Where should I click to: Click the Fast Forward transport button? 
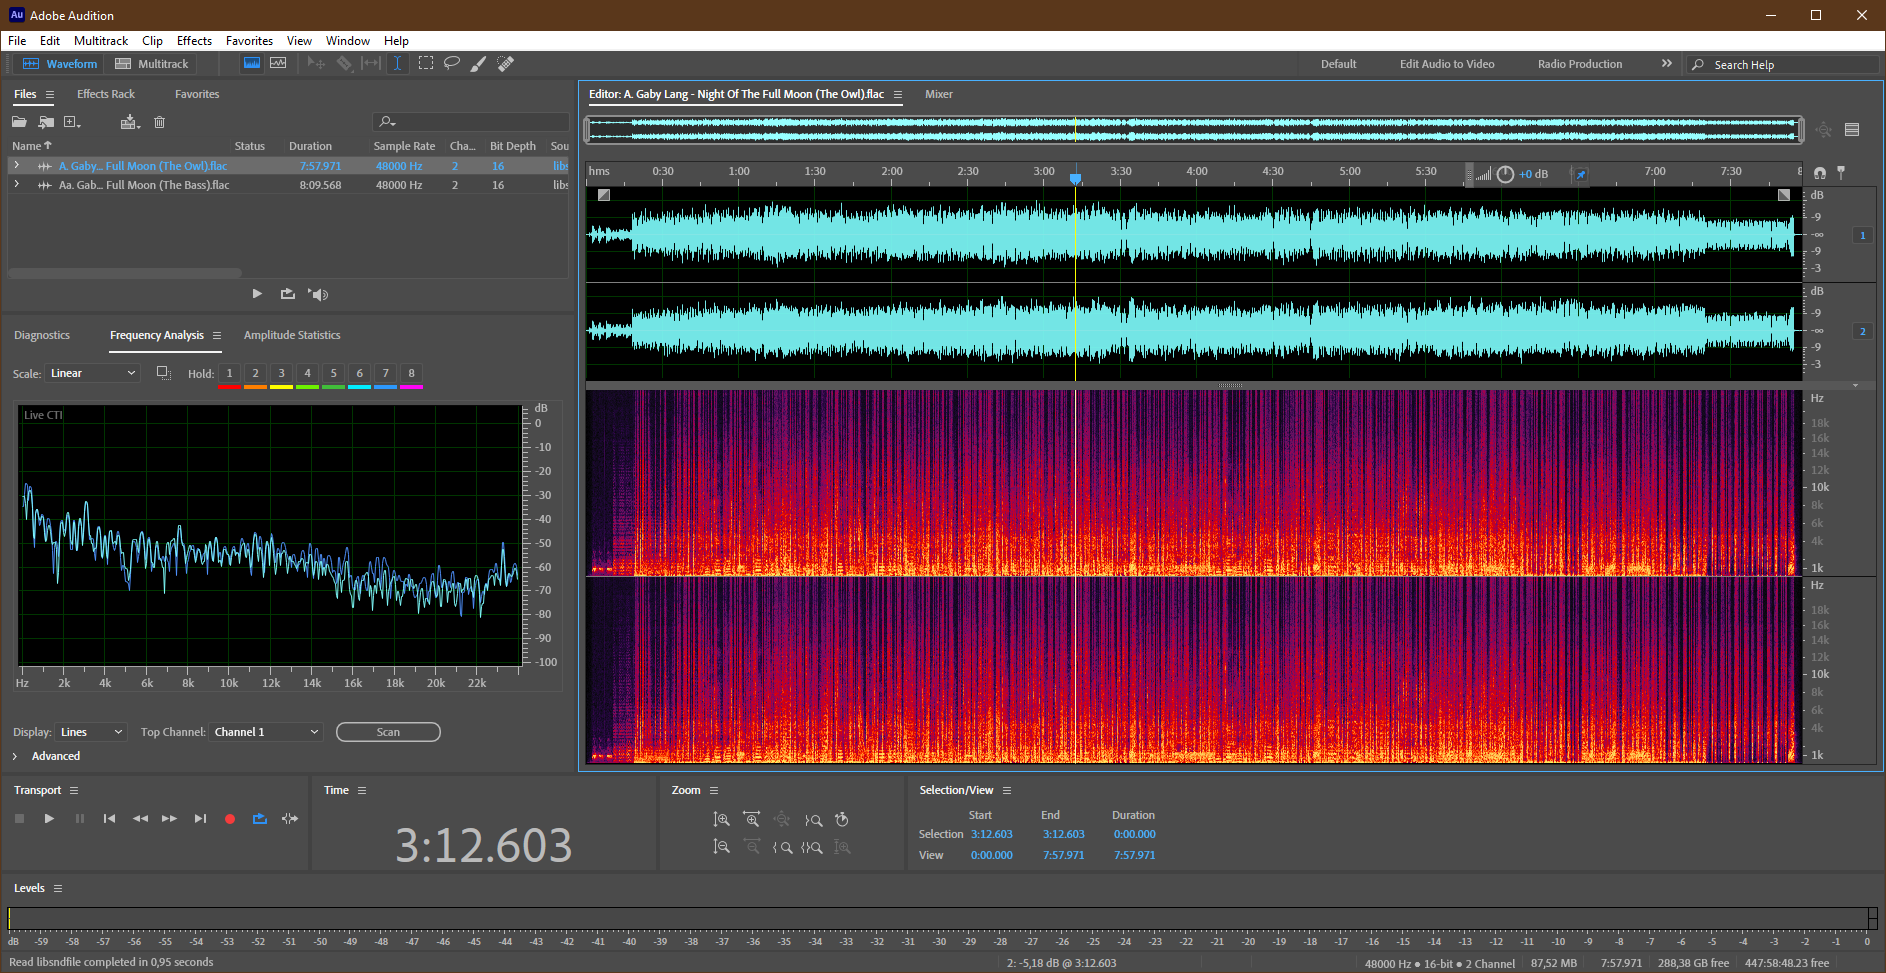coord(170,818)
